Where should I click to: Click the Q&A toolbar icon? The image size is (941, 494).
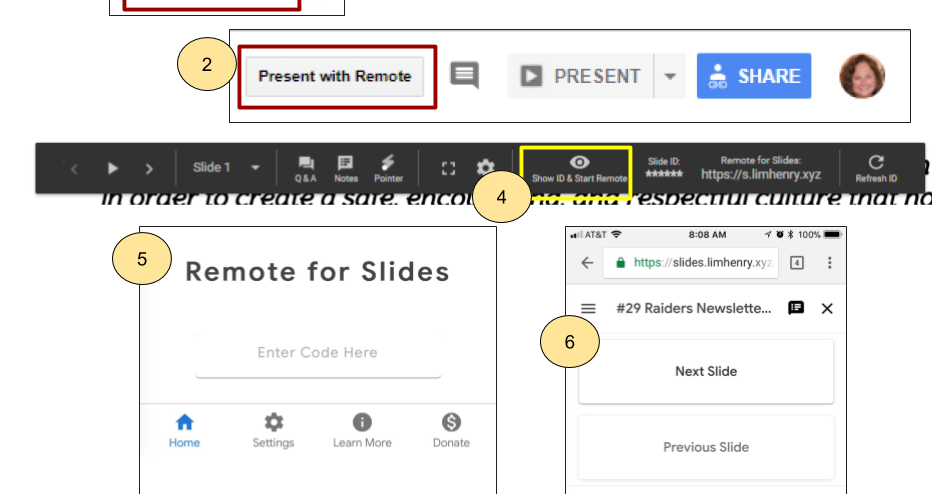(305, 169)
